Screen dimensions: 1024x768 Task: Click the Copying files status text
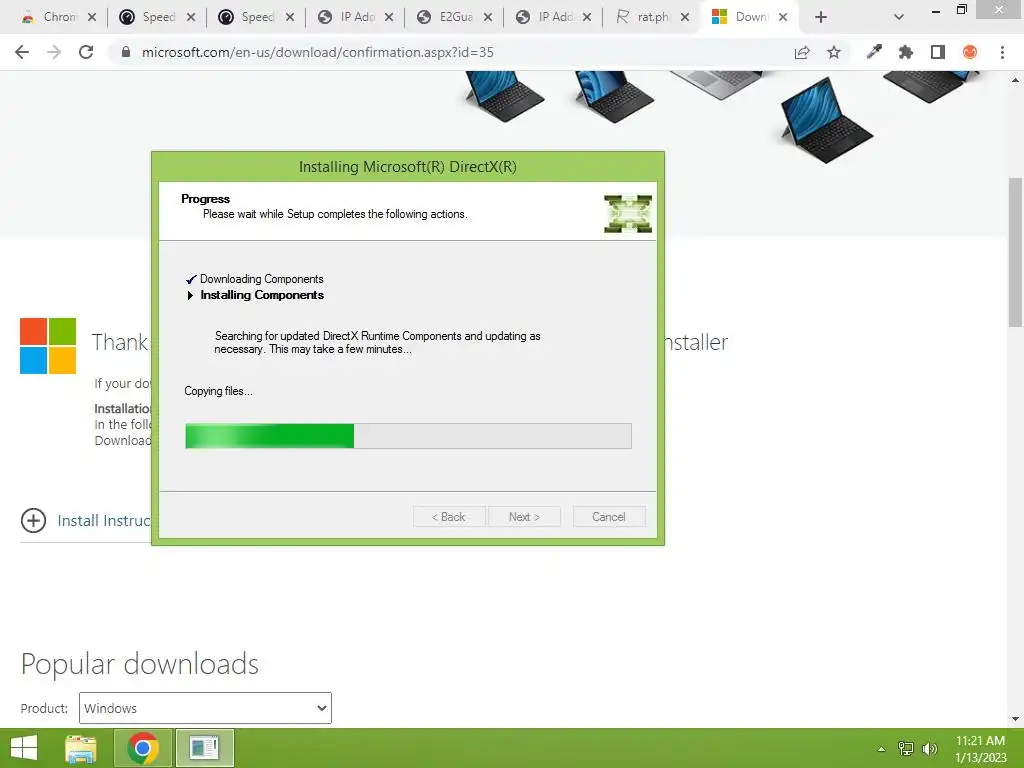(218, 391)
